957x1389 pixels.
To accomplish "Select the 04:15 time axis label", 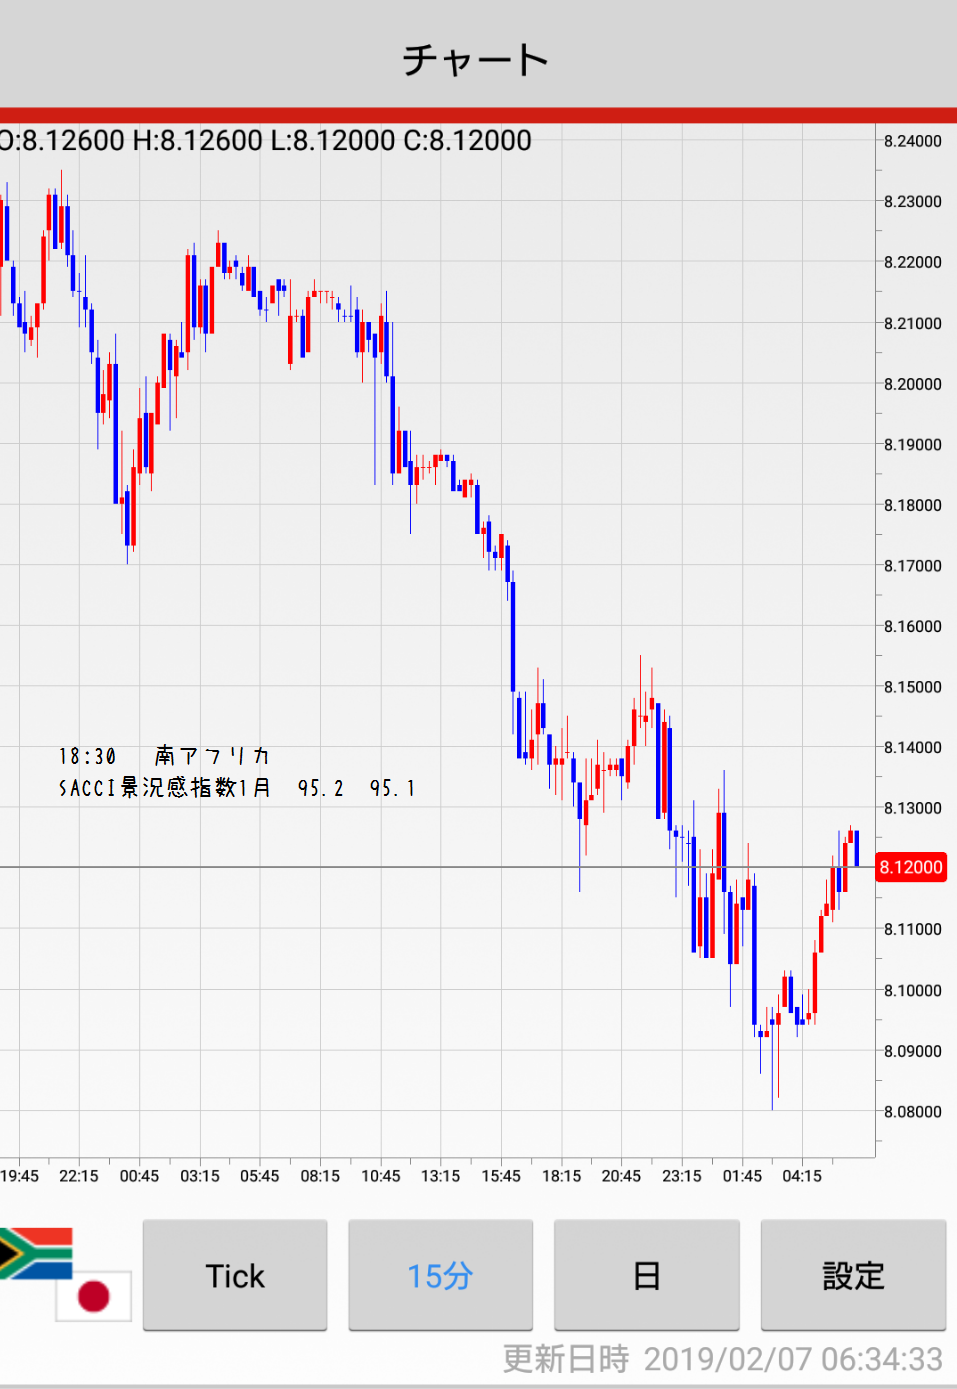I will [x=802, y=1176].
